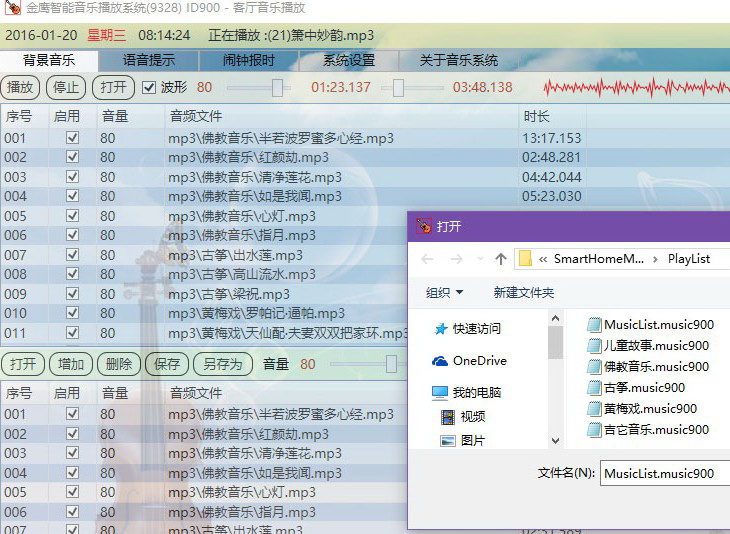
Task: Toggle enable box for upper row 008 高山流水
Action: 72,274
